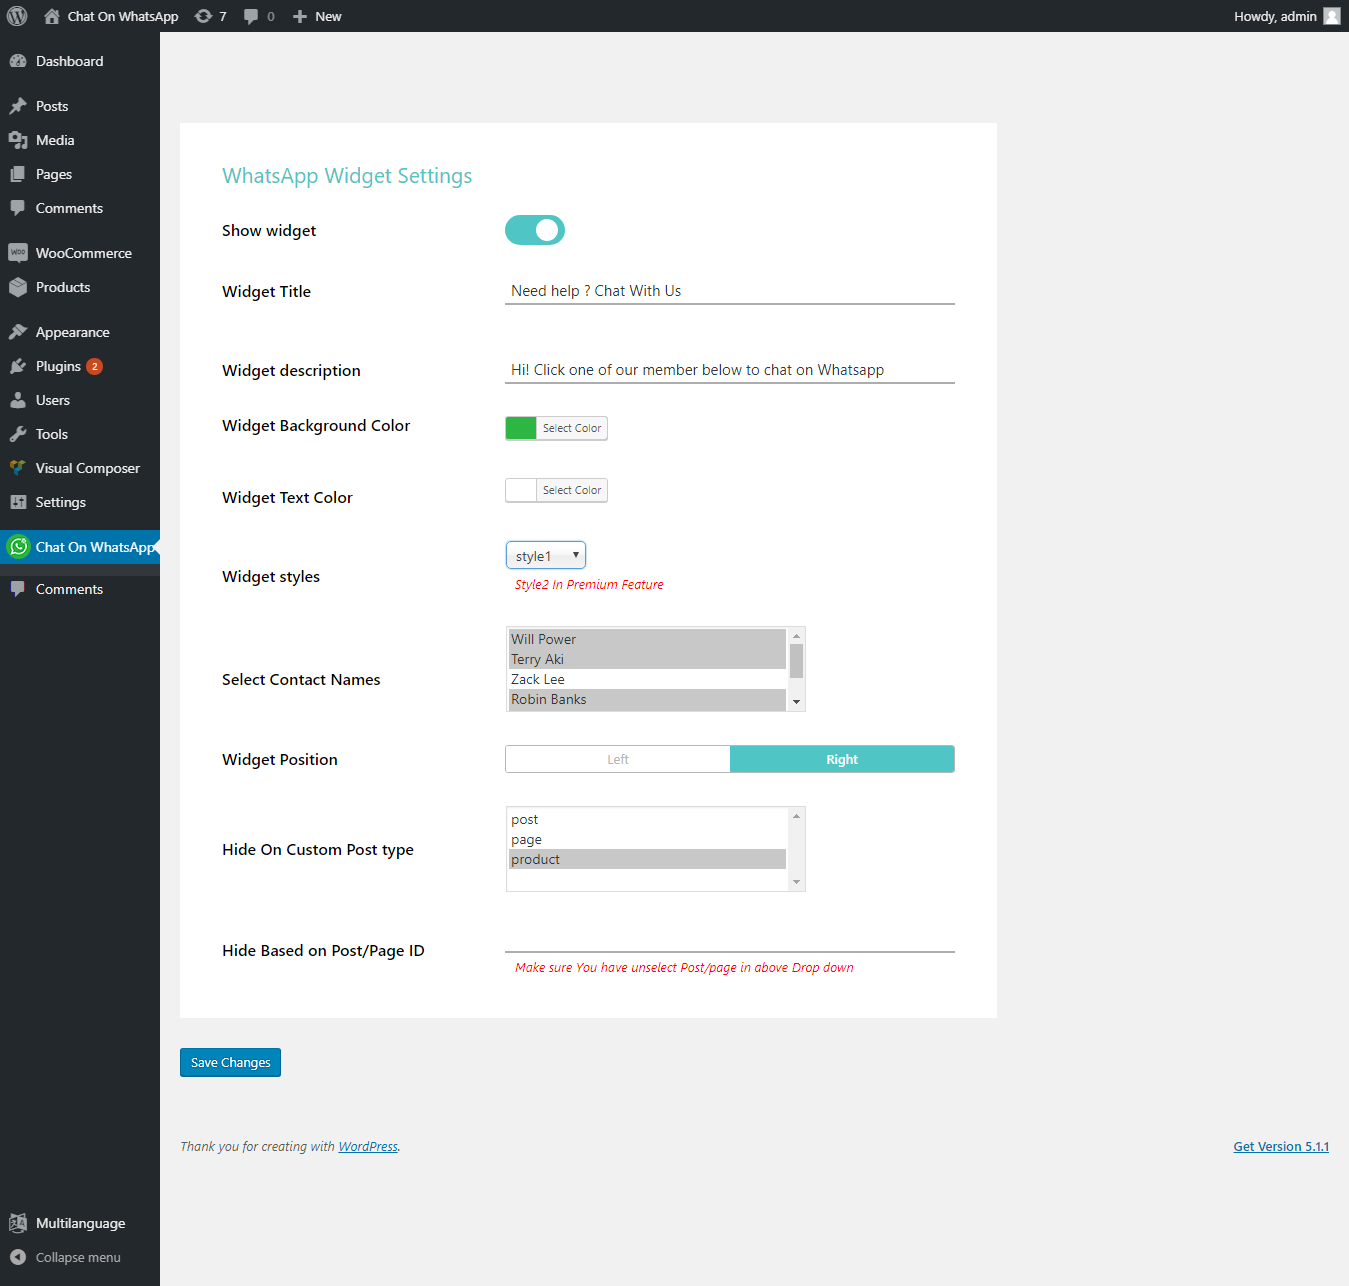
Task: Click the Pages icon in sidebar
Action: (18, 174)
